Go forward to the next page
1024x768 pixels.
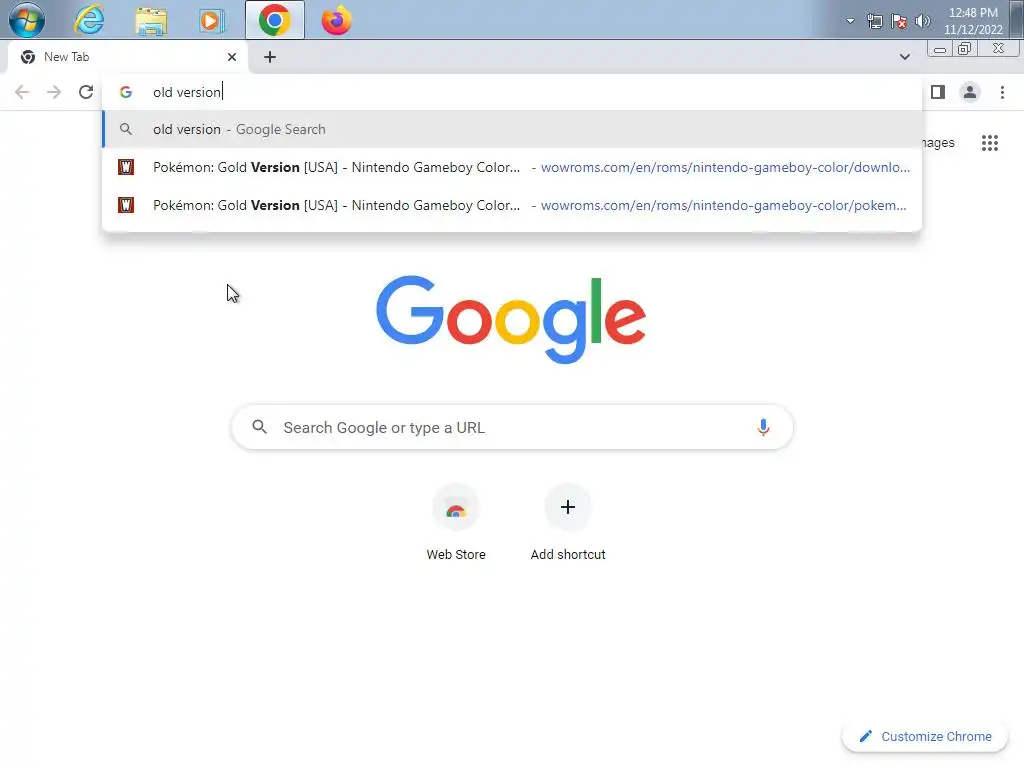click(x=54, y=92)
